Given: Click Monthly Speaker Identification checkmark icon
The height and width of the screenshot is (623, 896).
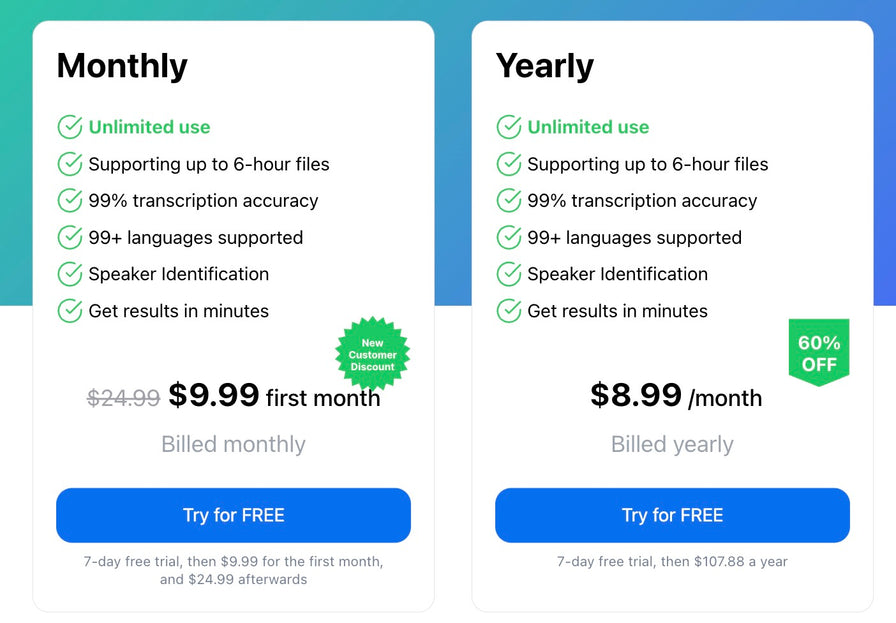Looking at the screenshot, I should click(70, 274).
